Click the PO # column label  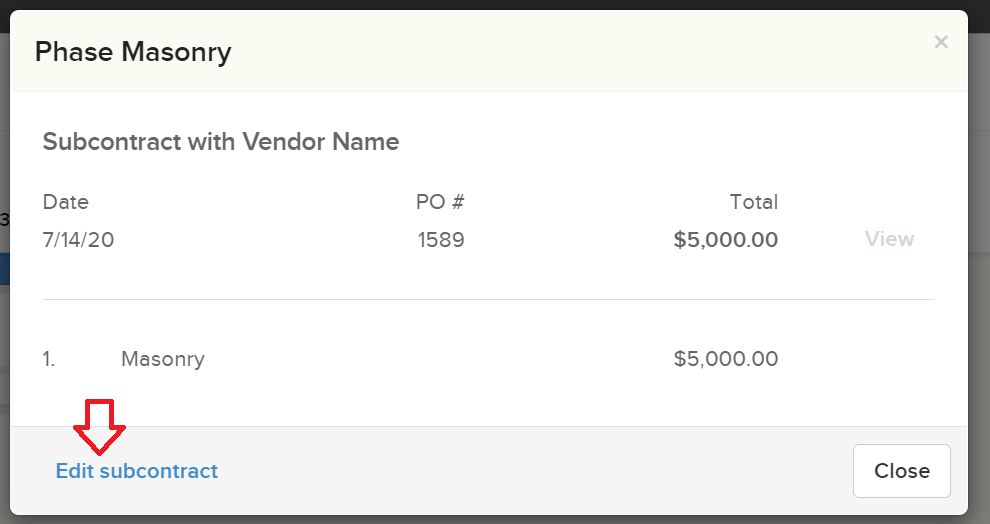click(x=440, y=202)
